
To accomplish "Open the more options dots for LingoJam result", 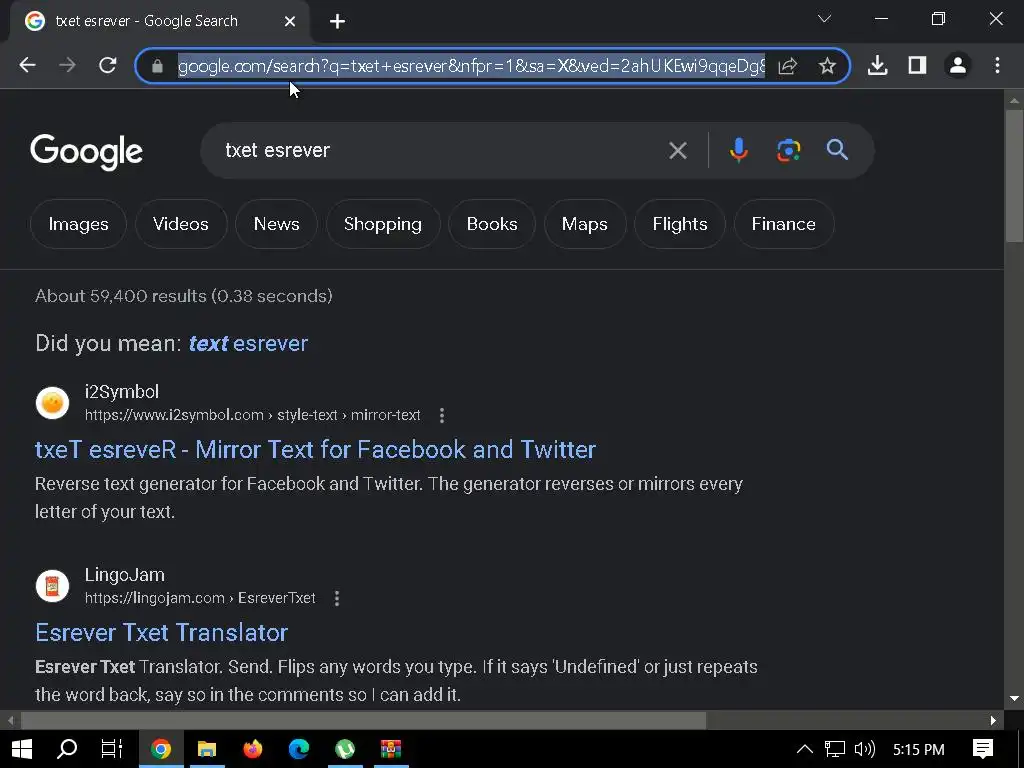I will (337, 598).
